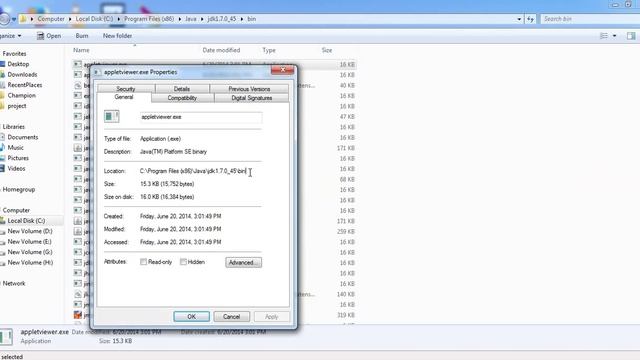This screenshot has height=360, width=640.
Task: Open the Champion folder in Favorites
Action: (x=21, y=96)
